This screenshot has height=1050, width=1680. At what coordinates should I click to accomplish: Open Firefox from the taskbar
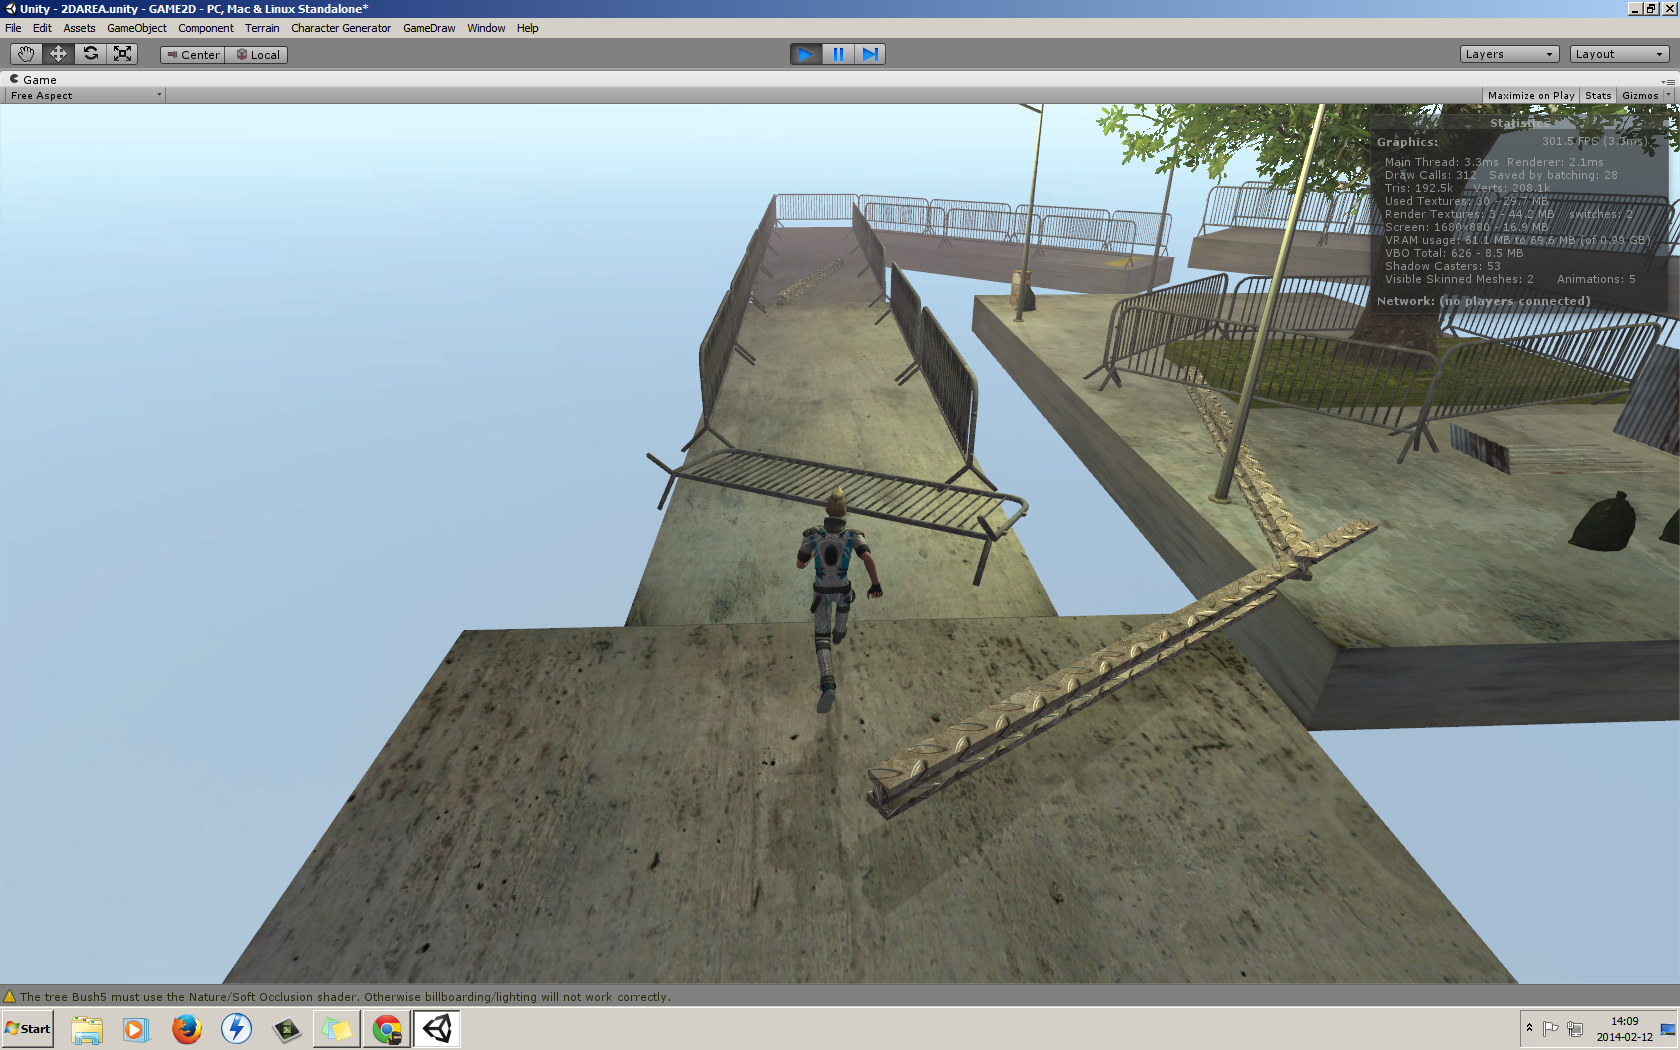coord(186,1028)
